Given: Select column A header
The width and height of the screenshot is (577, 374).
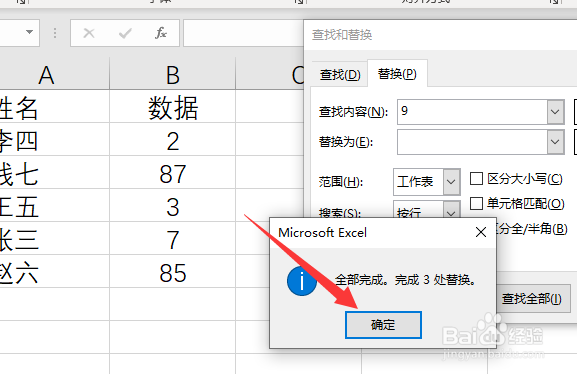Looking at the screenshot, I should tap(54, 75).
